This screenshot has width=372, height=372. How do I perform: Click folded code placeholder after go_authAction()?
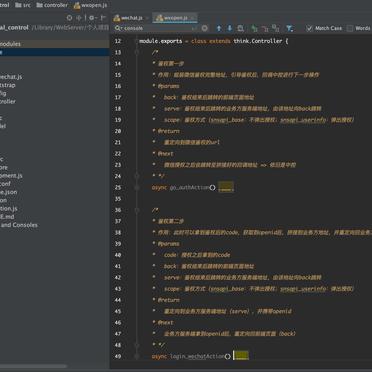click(226, 187)
